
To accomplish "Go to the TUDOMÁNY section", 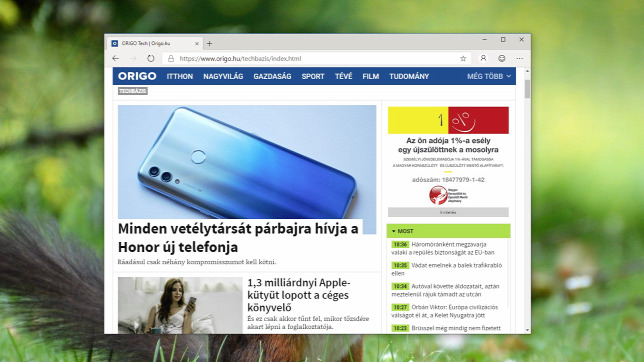I will [x=409, y=76].
